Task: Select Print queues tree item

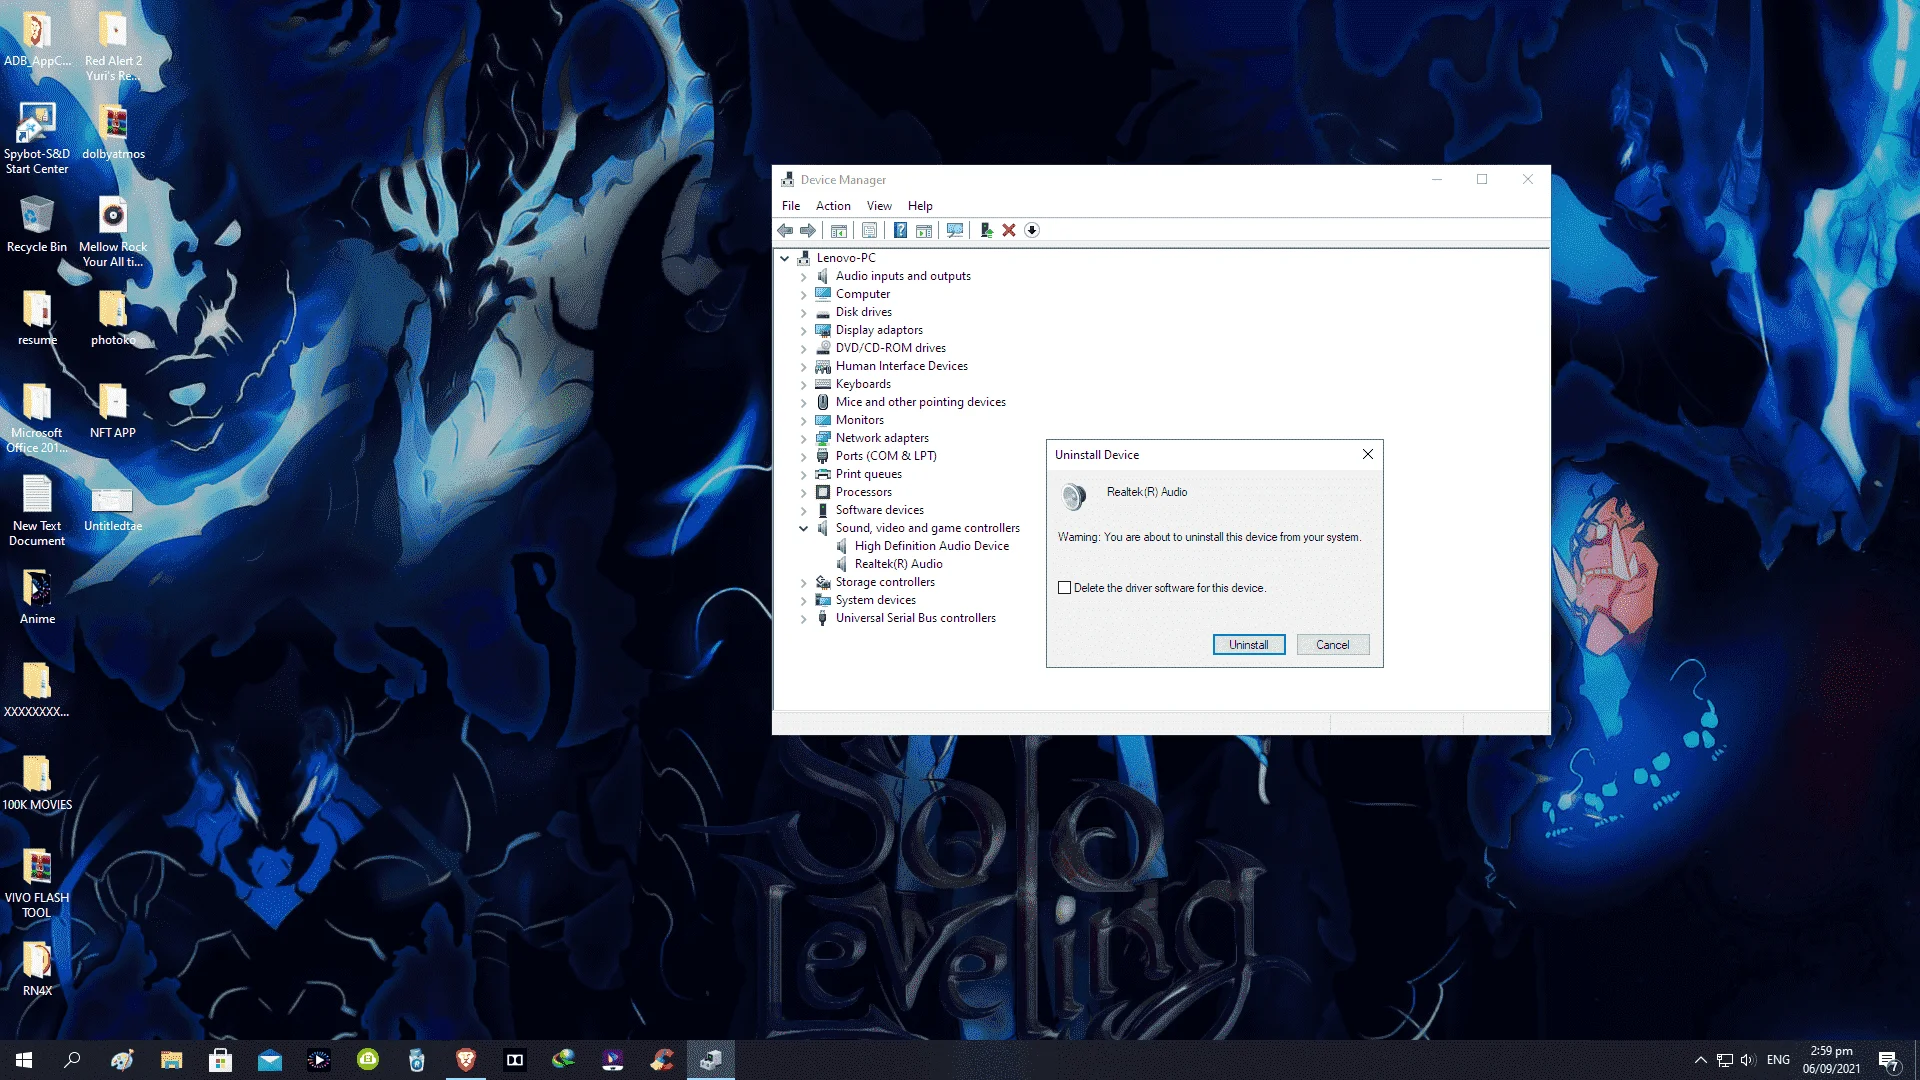Action: coord(869,474)
